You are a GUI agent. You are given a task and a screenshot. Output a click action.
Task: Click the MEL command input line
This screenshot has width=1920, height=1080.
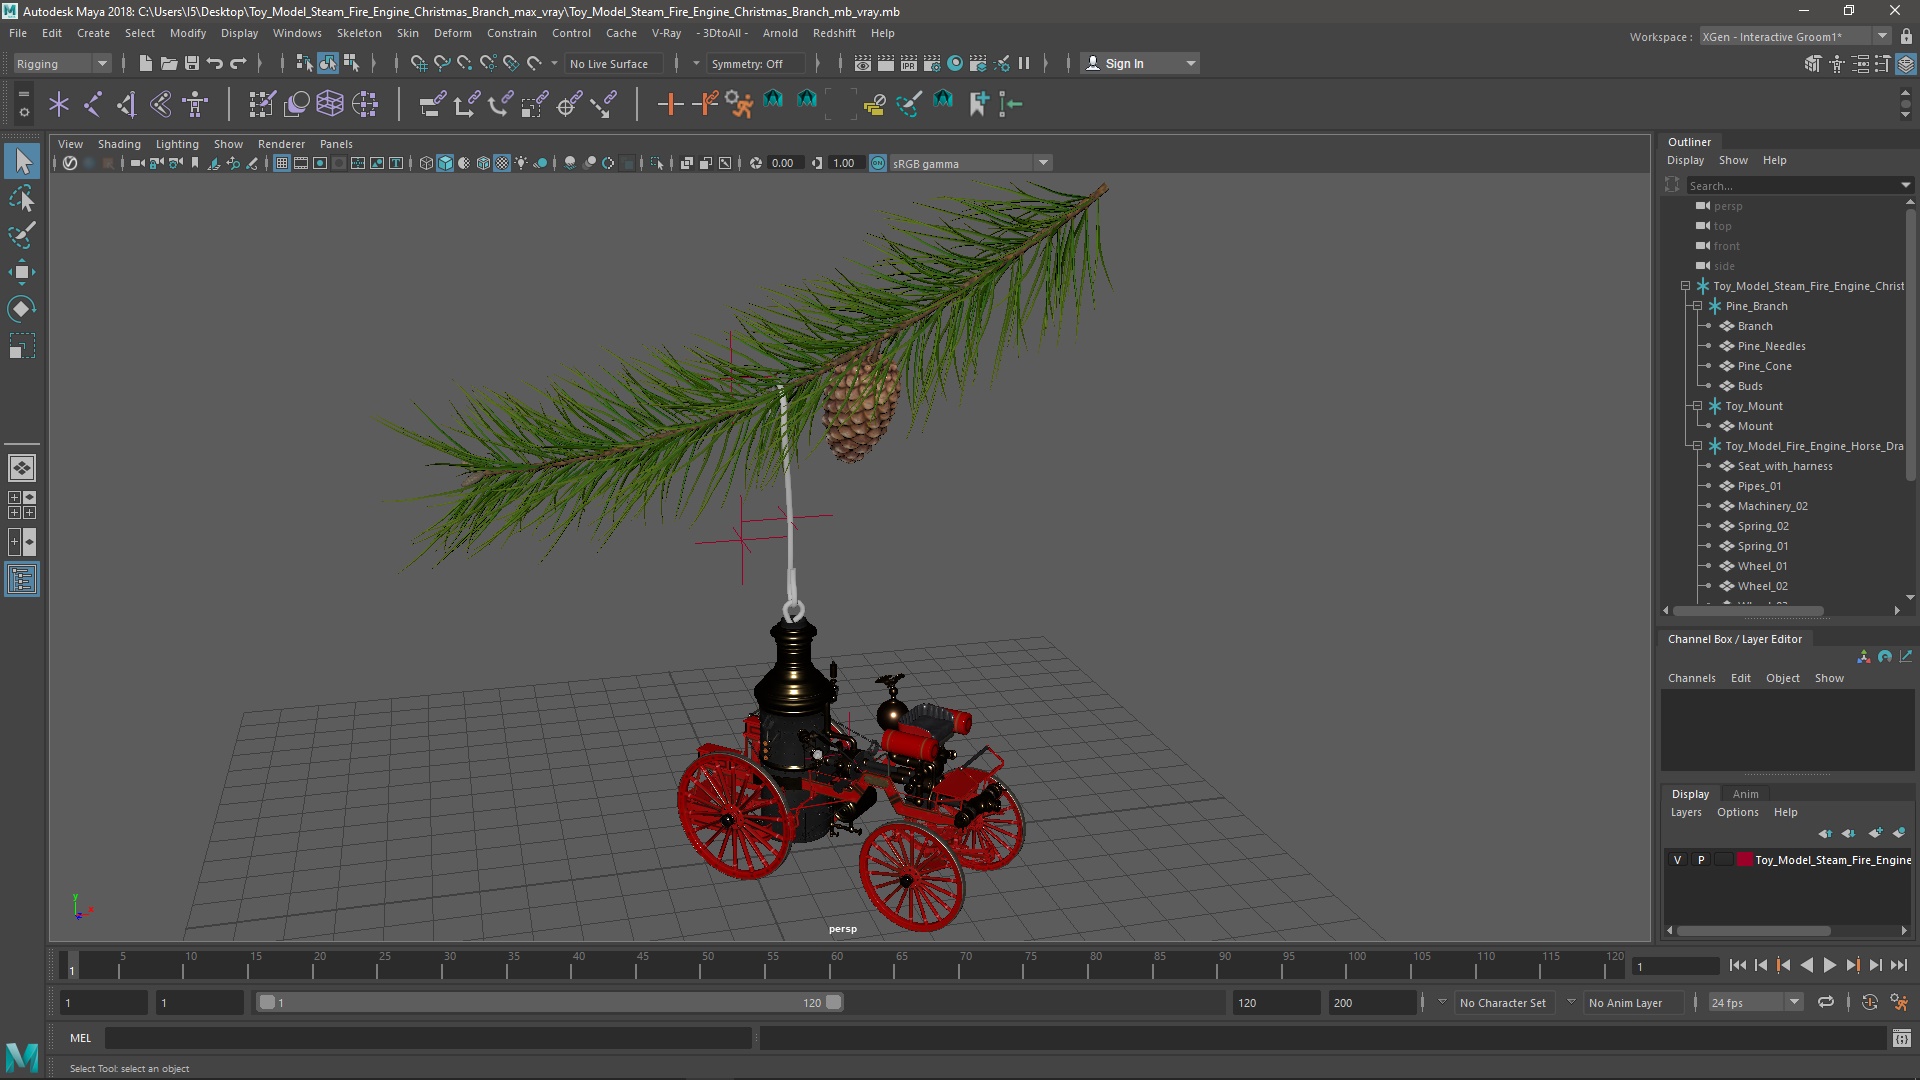428,1038
